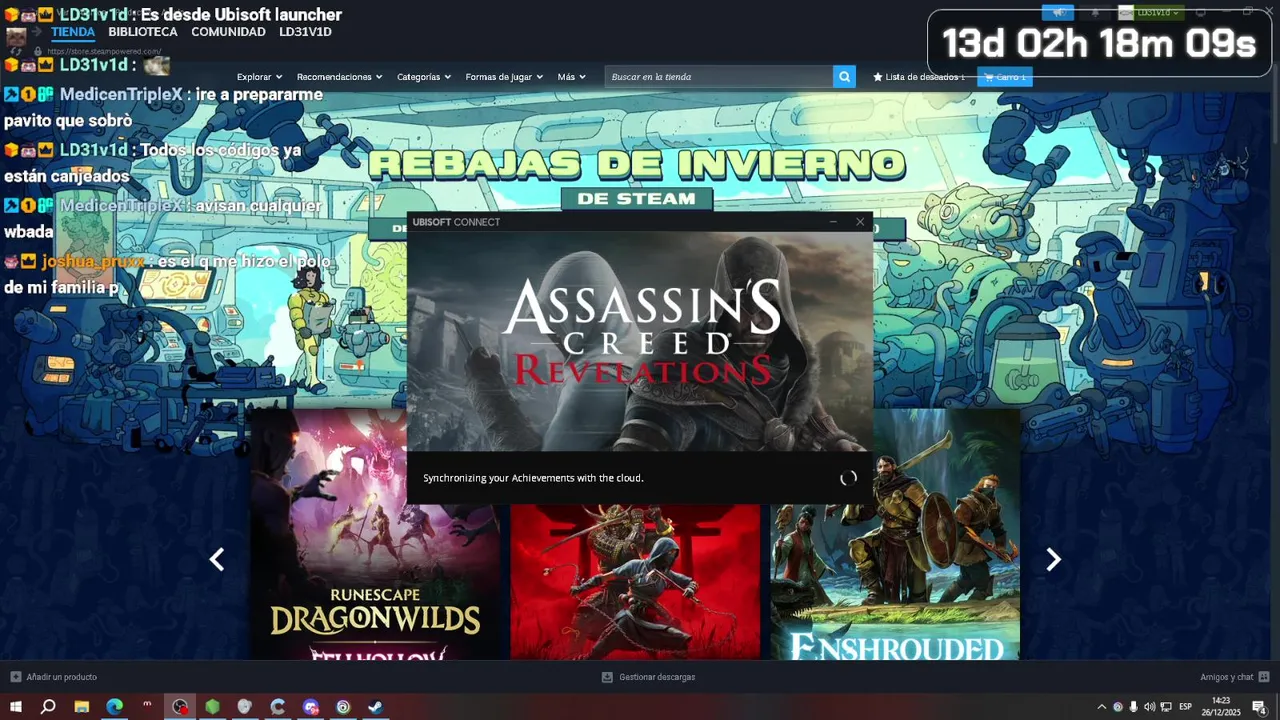Screen dimensions: 1280x720
Task: Click the microphone tray icon
Action: coord(1133,707)
